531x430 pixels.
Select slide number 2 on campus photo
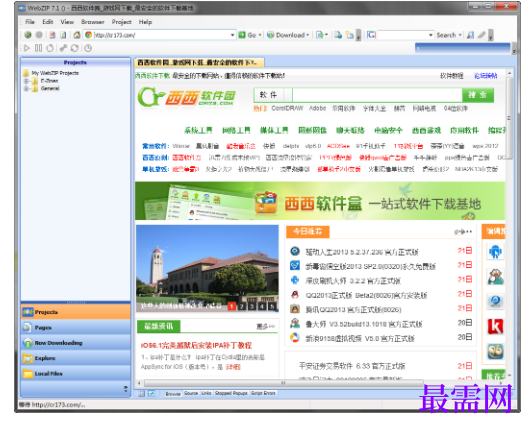pos(241,306)
